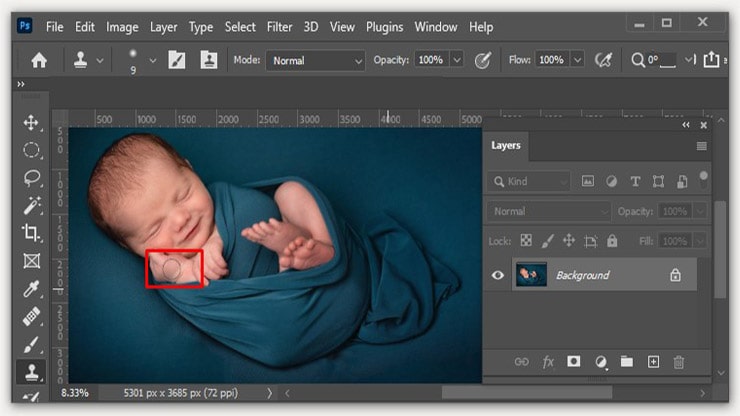
Task: Close the Layers panel
Action: pyautogui.click(x=704, y=125)
